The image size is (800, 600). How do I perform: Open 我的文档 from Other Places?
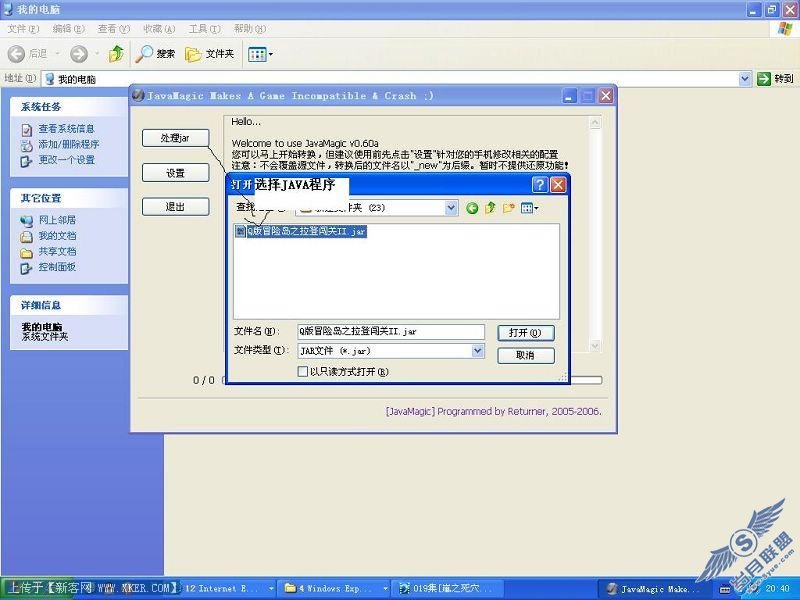[x=57, y=236]
